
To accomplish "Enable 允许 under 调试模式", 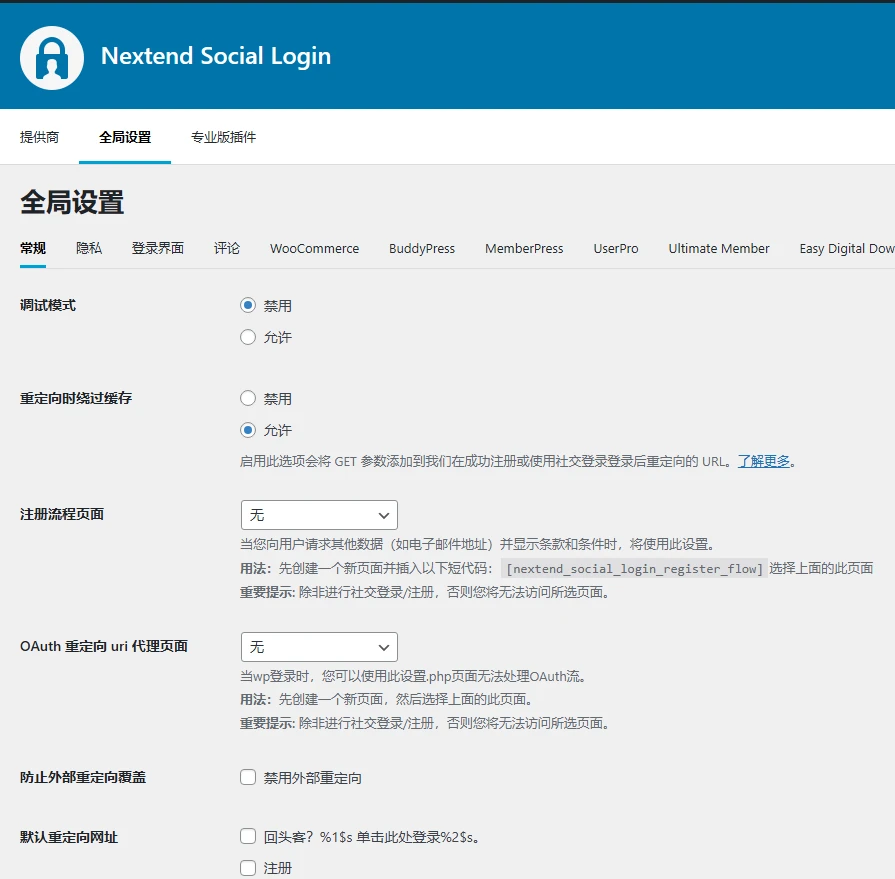I will pos(247,337).
